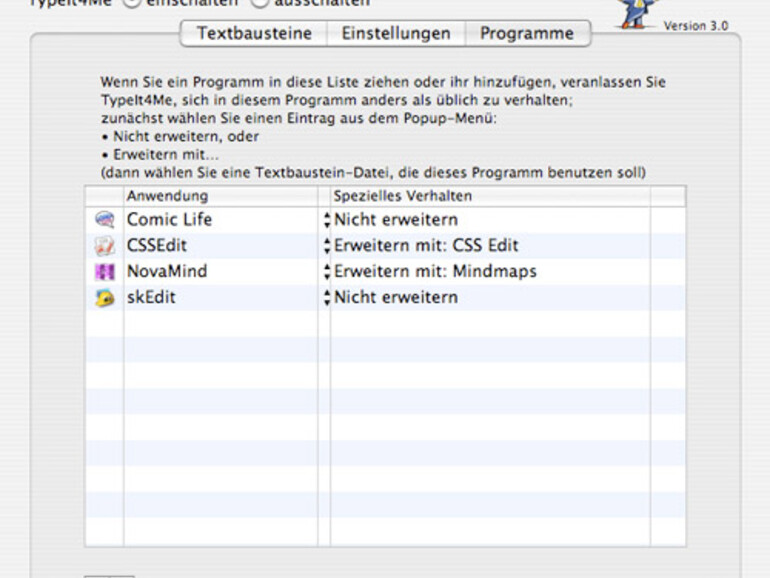Screen dimensions: 770x578
Task: Open behavior popup for NovaMind
Action: [x=327, y=272]
